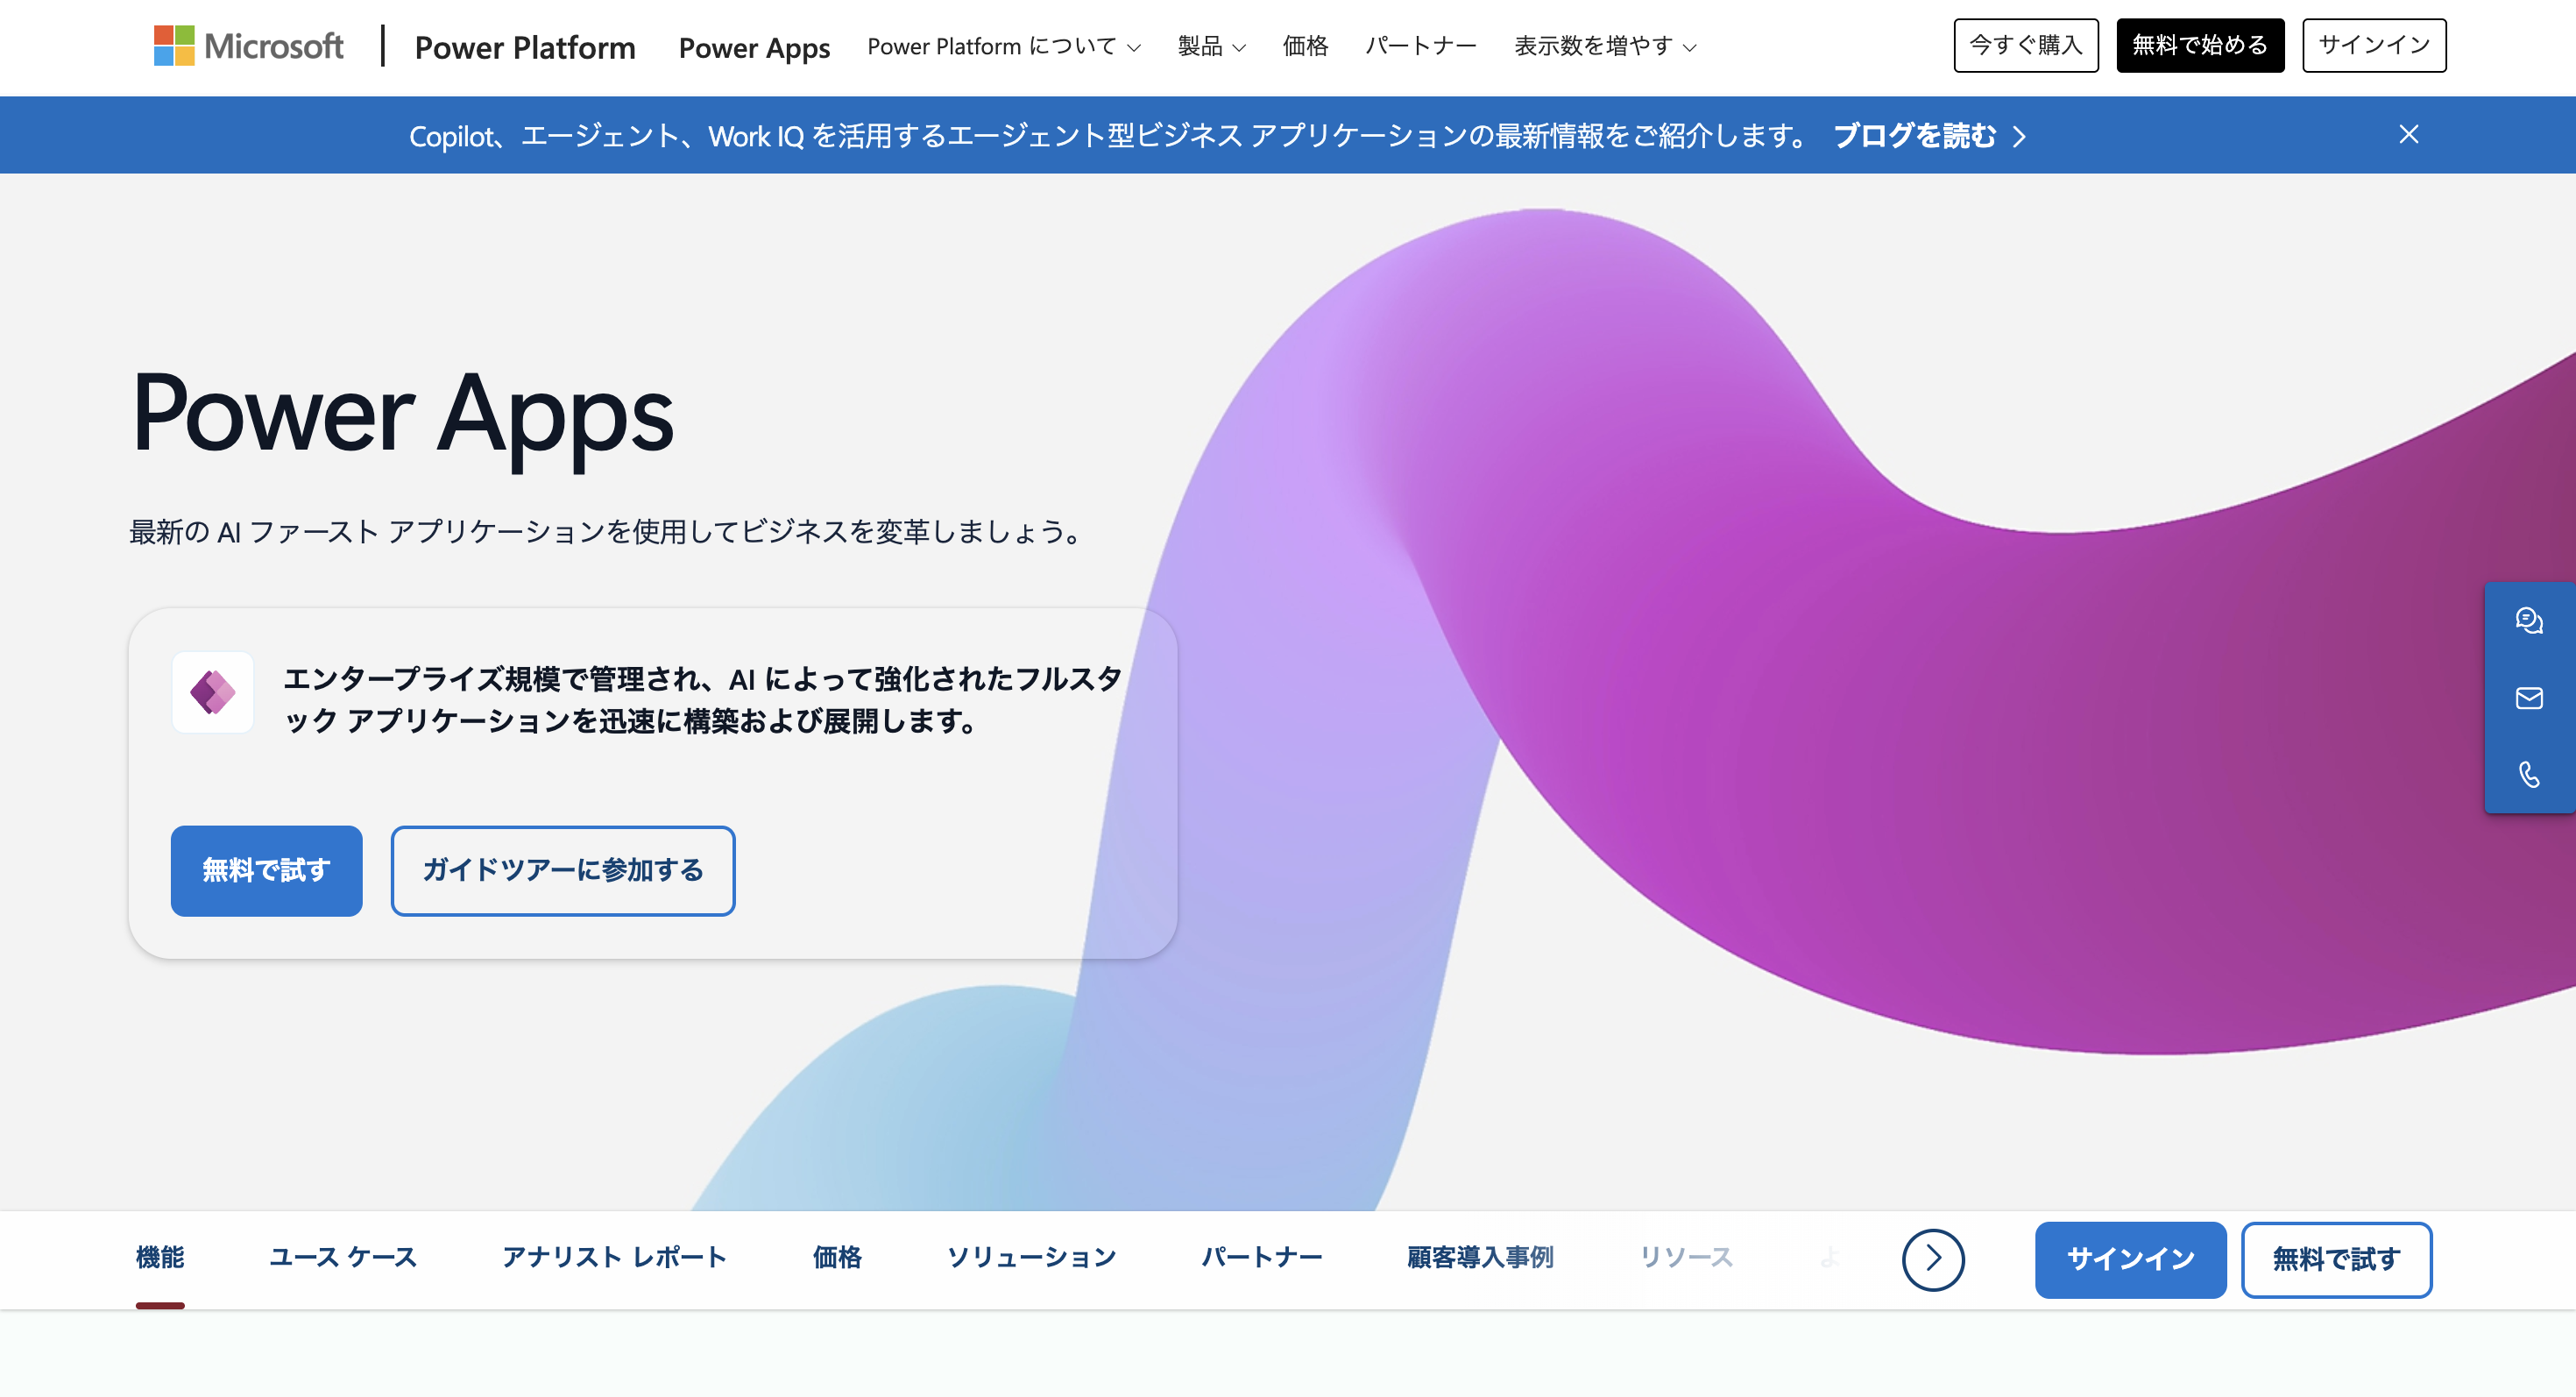Go to Power Platform home link

point(525,47)
